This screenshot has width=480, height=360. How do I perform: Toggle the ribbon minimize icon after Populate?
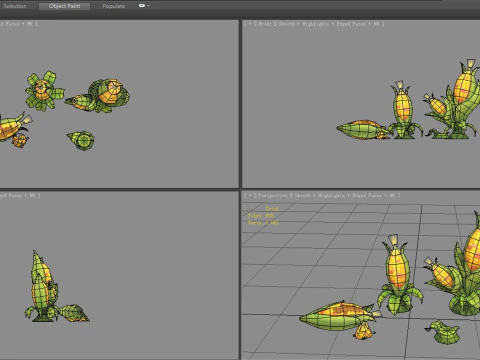[x=142, y=6]
